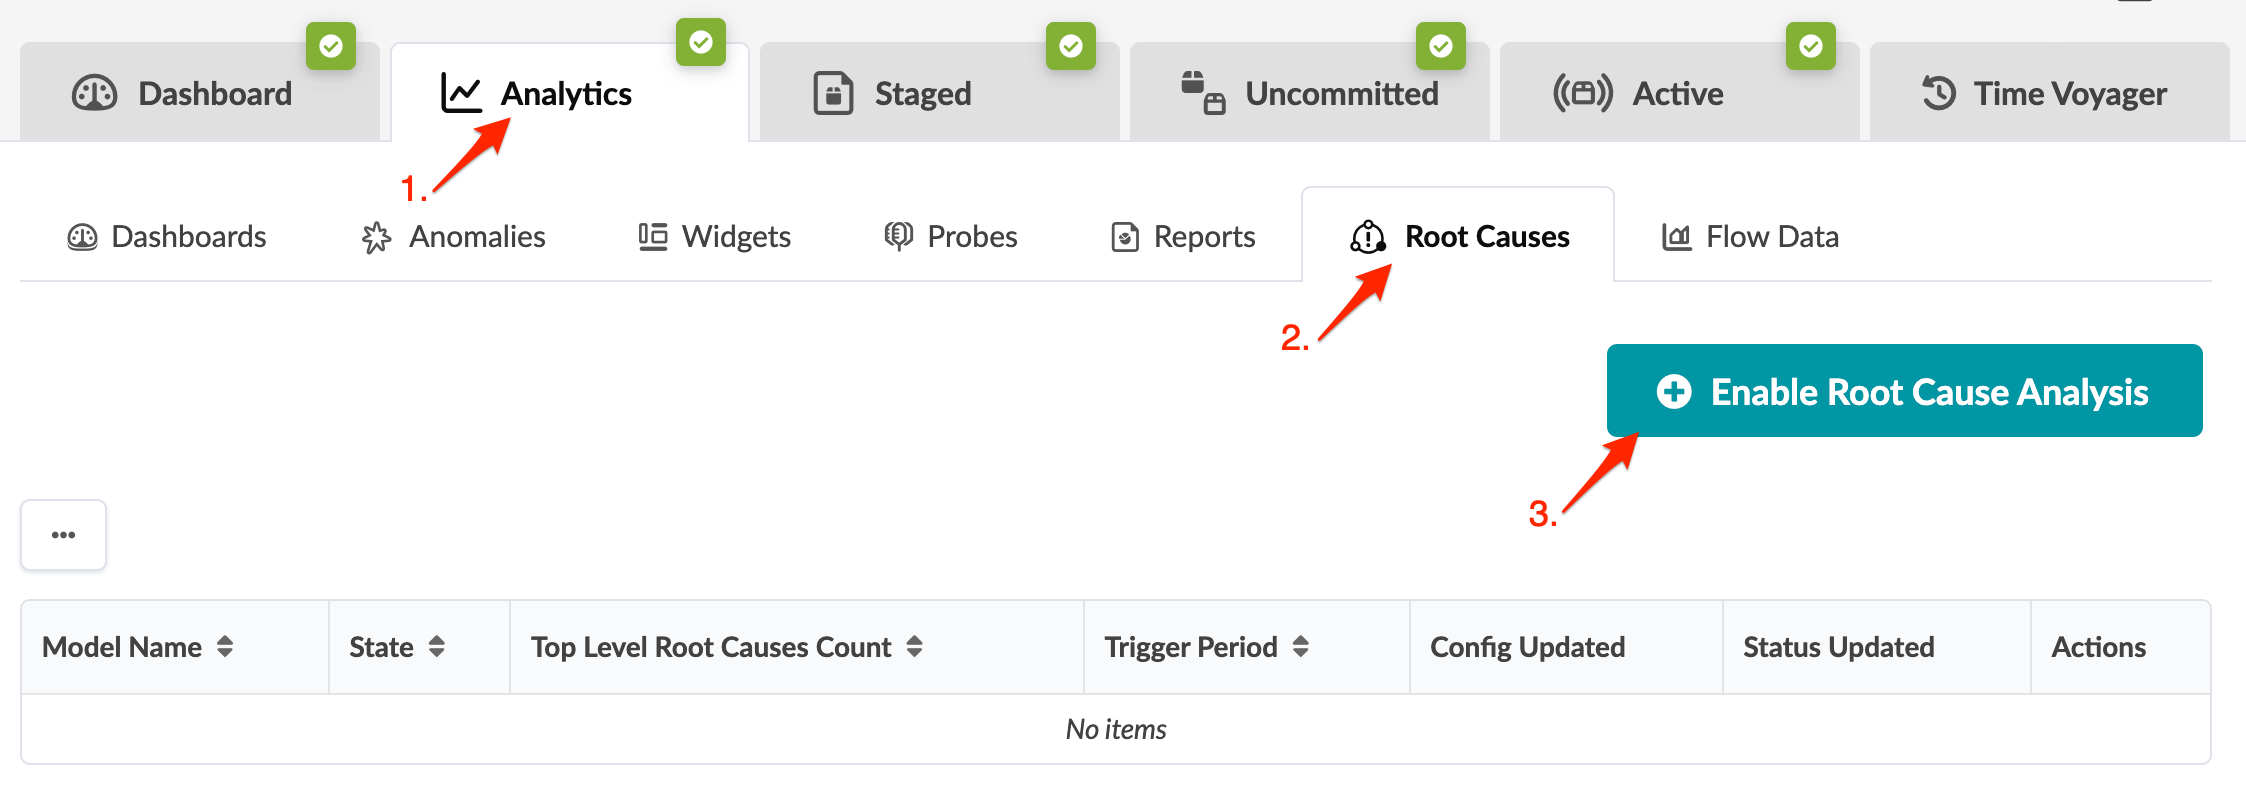The image size is (2246, 792).
Task: Click Enable Root Cause Analysis button
Action: [1904, 391]
